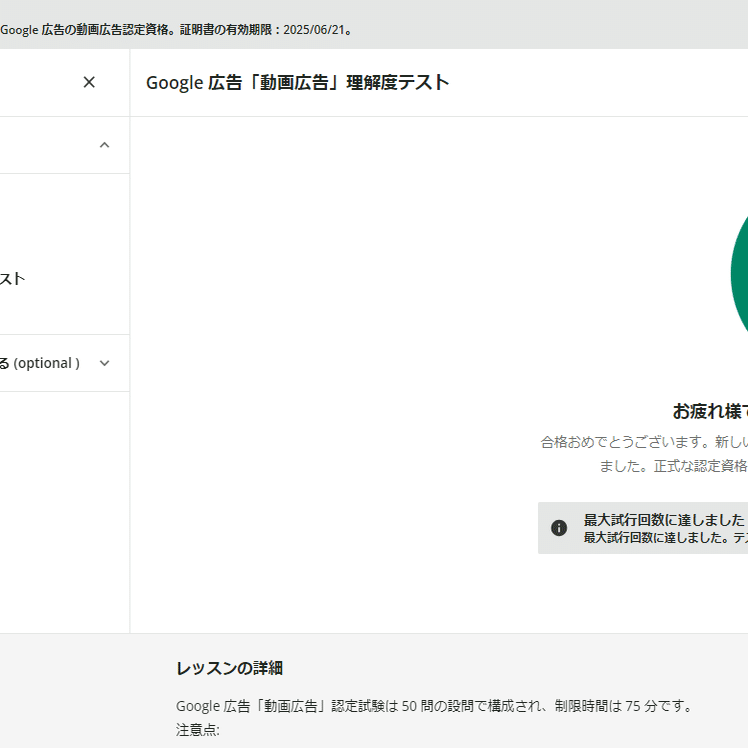This screenshot has height=748, width=748.
Task: Click the bold 最大試行回数に達しました notice title
Action: pyautogui.click(x=664, y=519)
